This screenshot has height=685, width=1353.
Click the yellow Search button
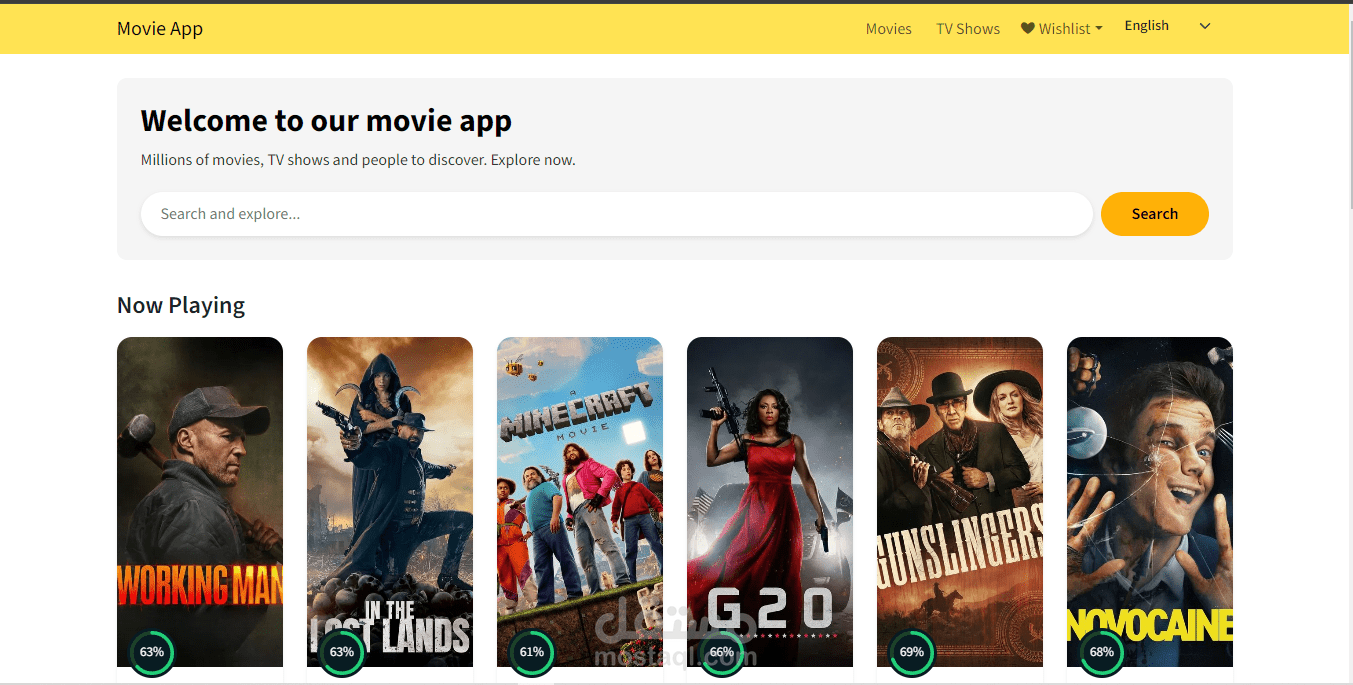pos(1155,214)
